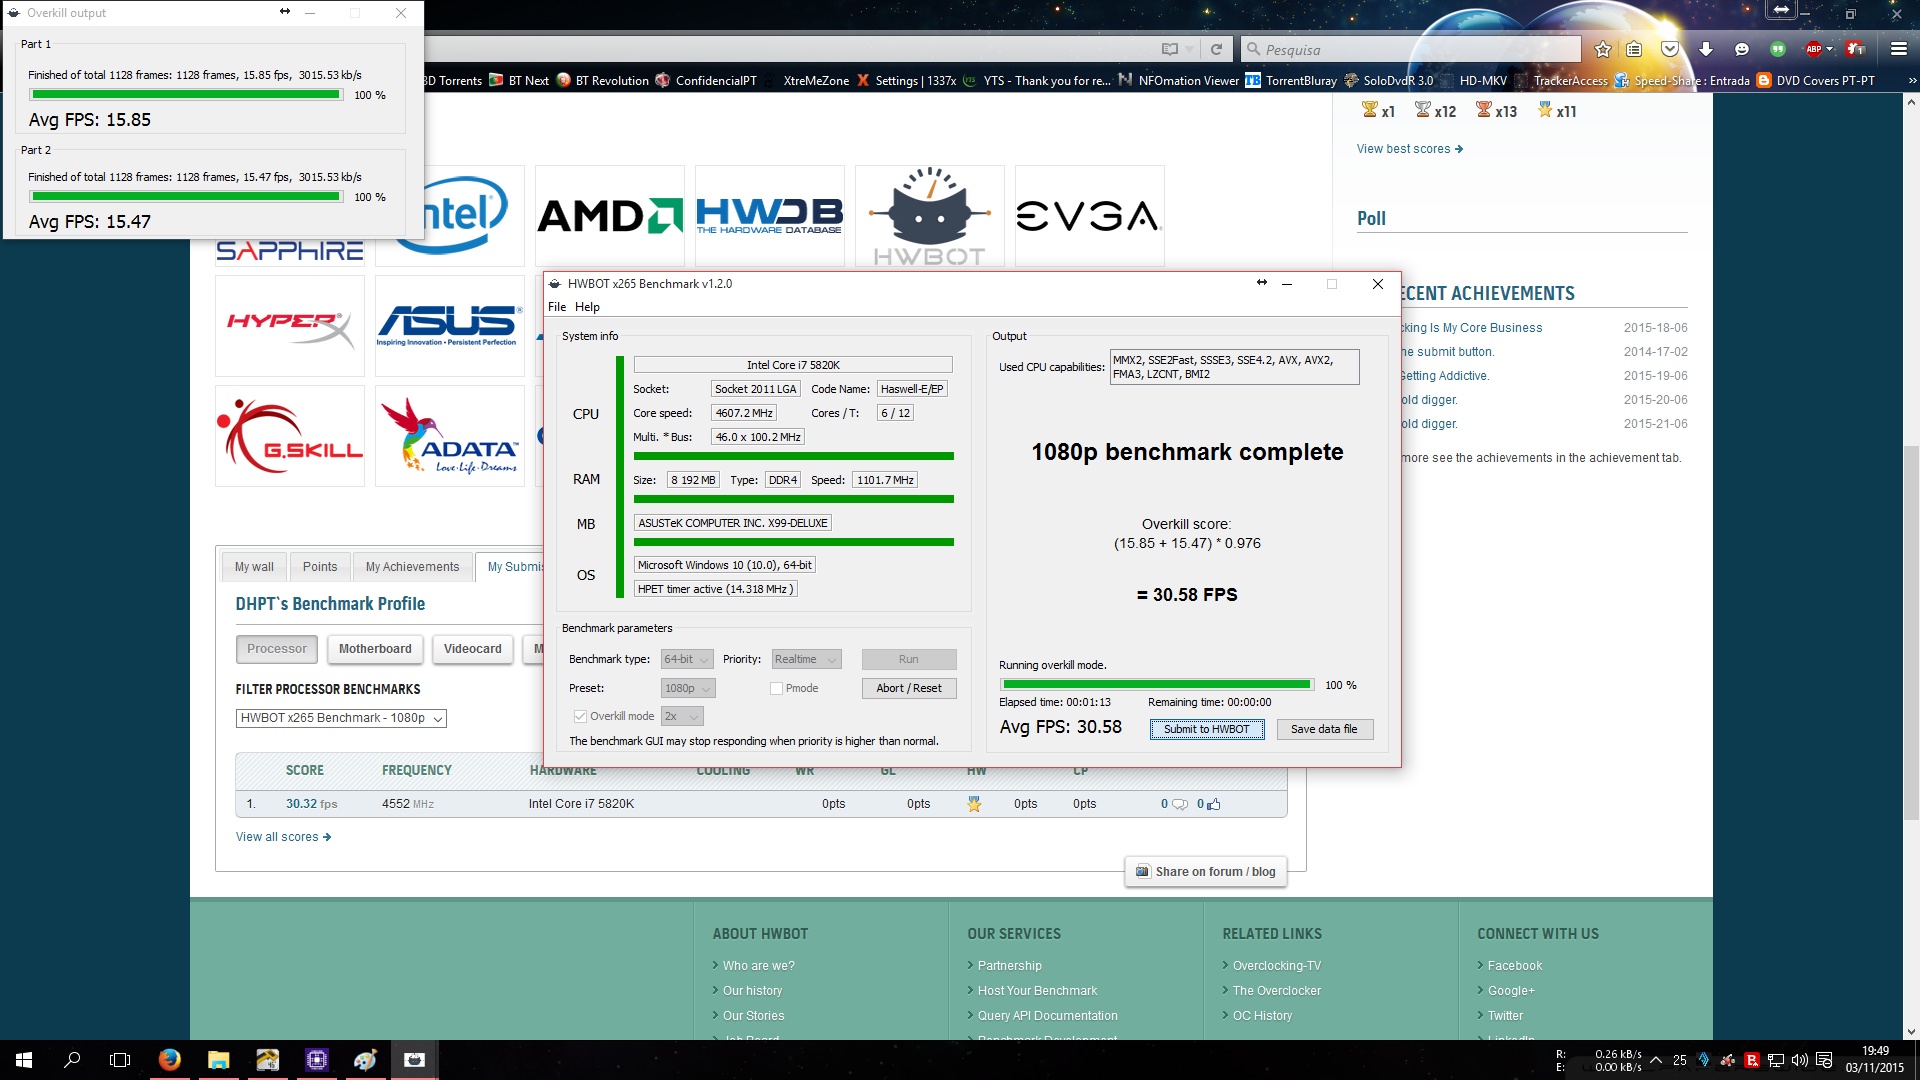Open the Overkill 2x multiplier dropdown

coord(682,716)
